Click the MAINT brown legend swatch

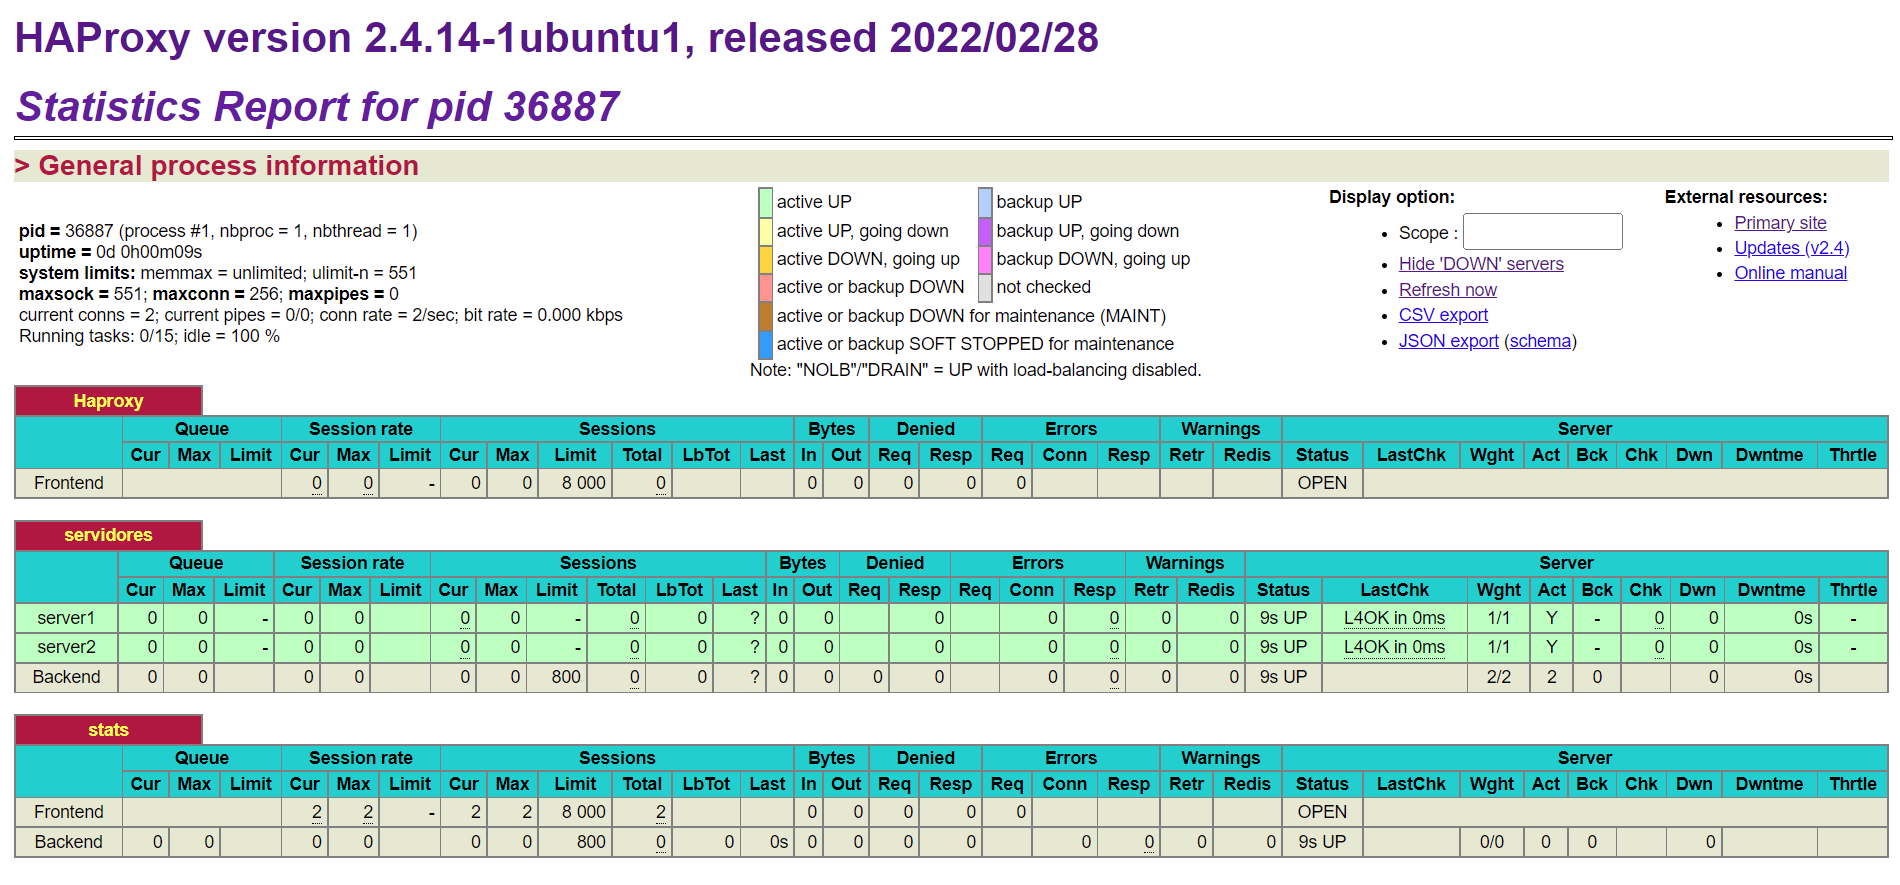[766, 316]
